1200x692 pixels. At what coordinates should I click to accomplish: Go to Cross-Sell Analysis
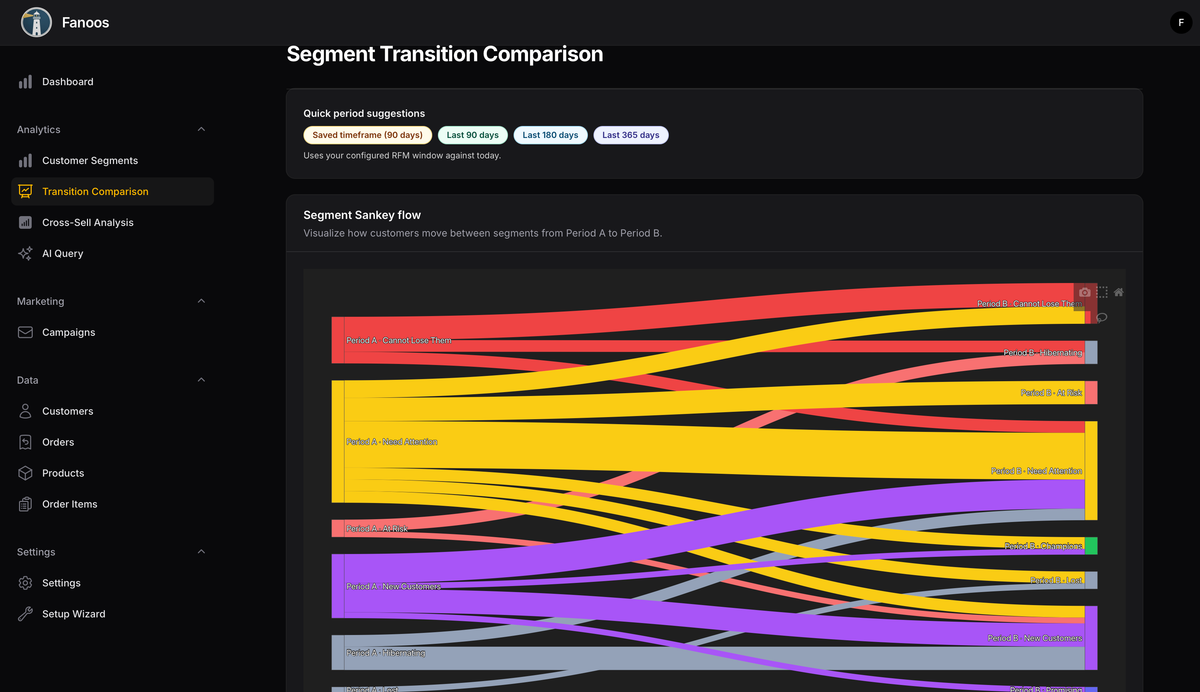[x=87, y=223]
